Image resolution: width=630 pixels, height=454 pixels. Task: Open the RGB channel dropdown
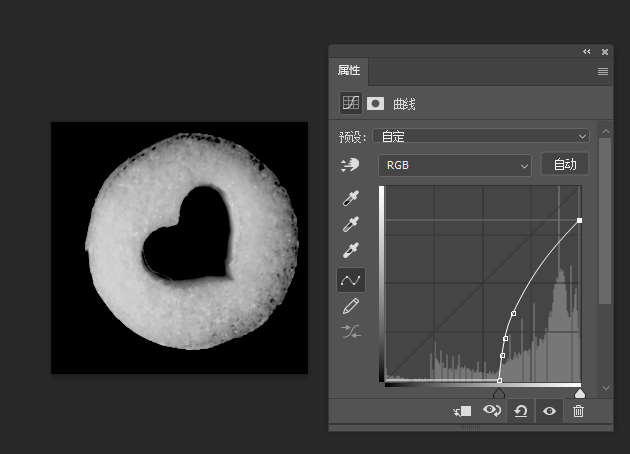point(455,165)
